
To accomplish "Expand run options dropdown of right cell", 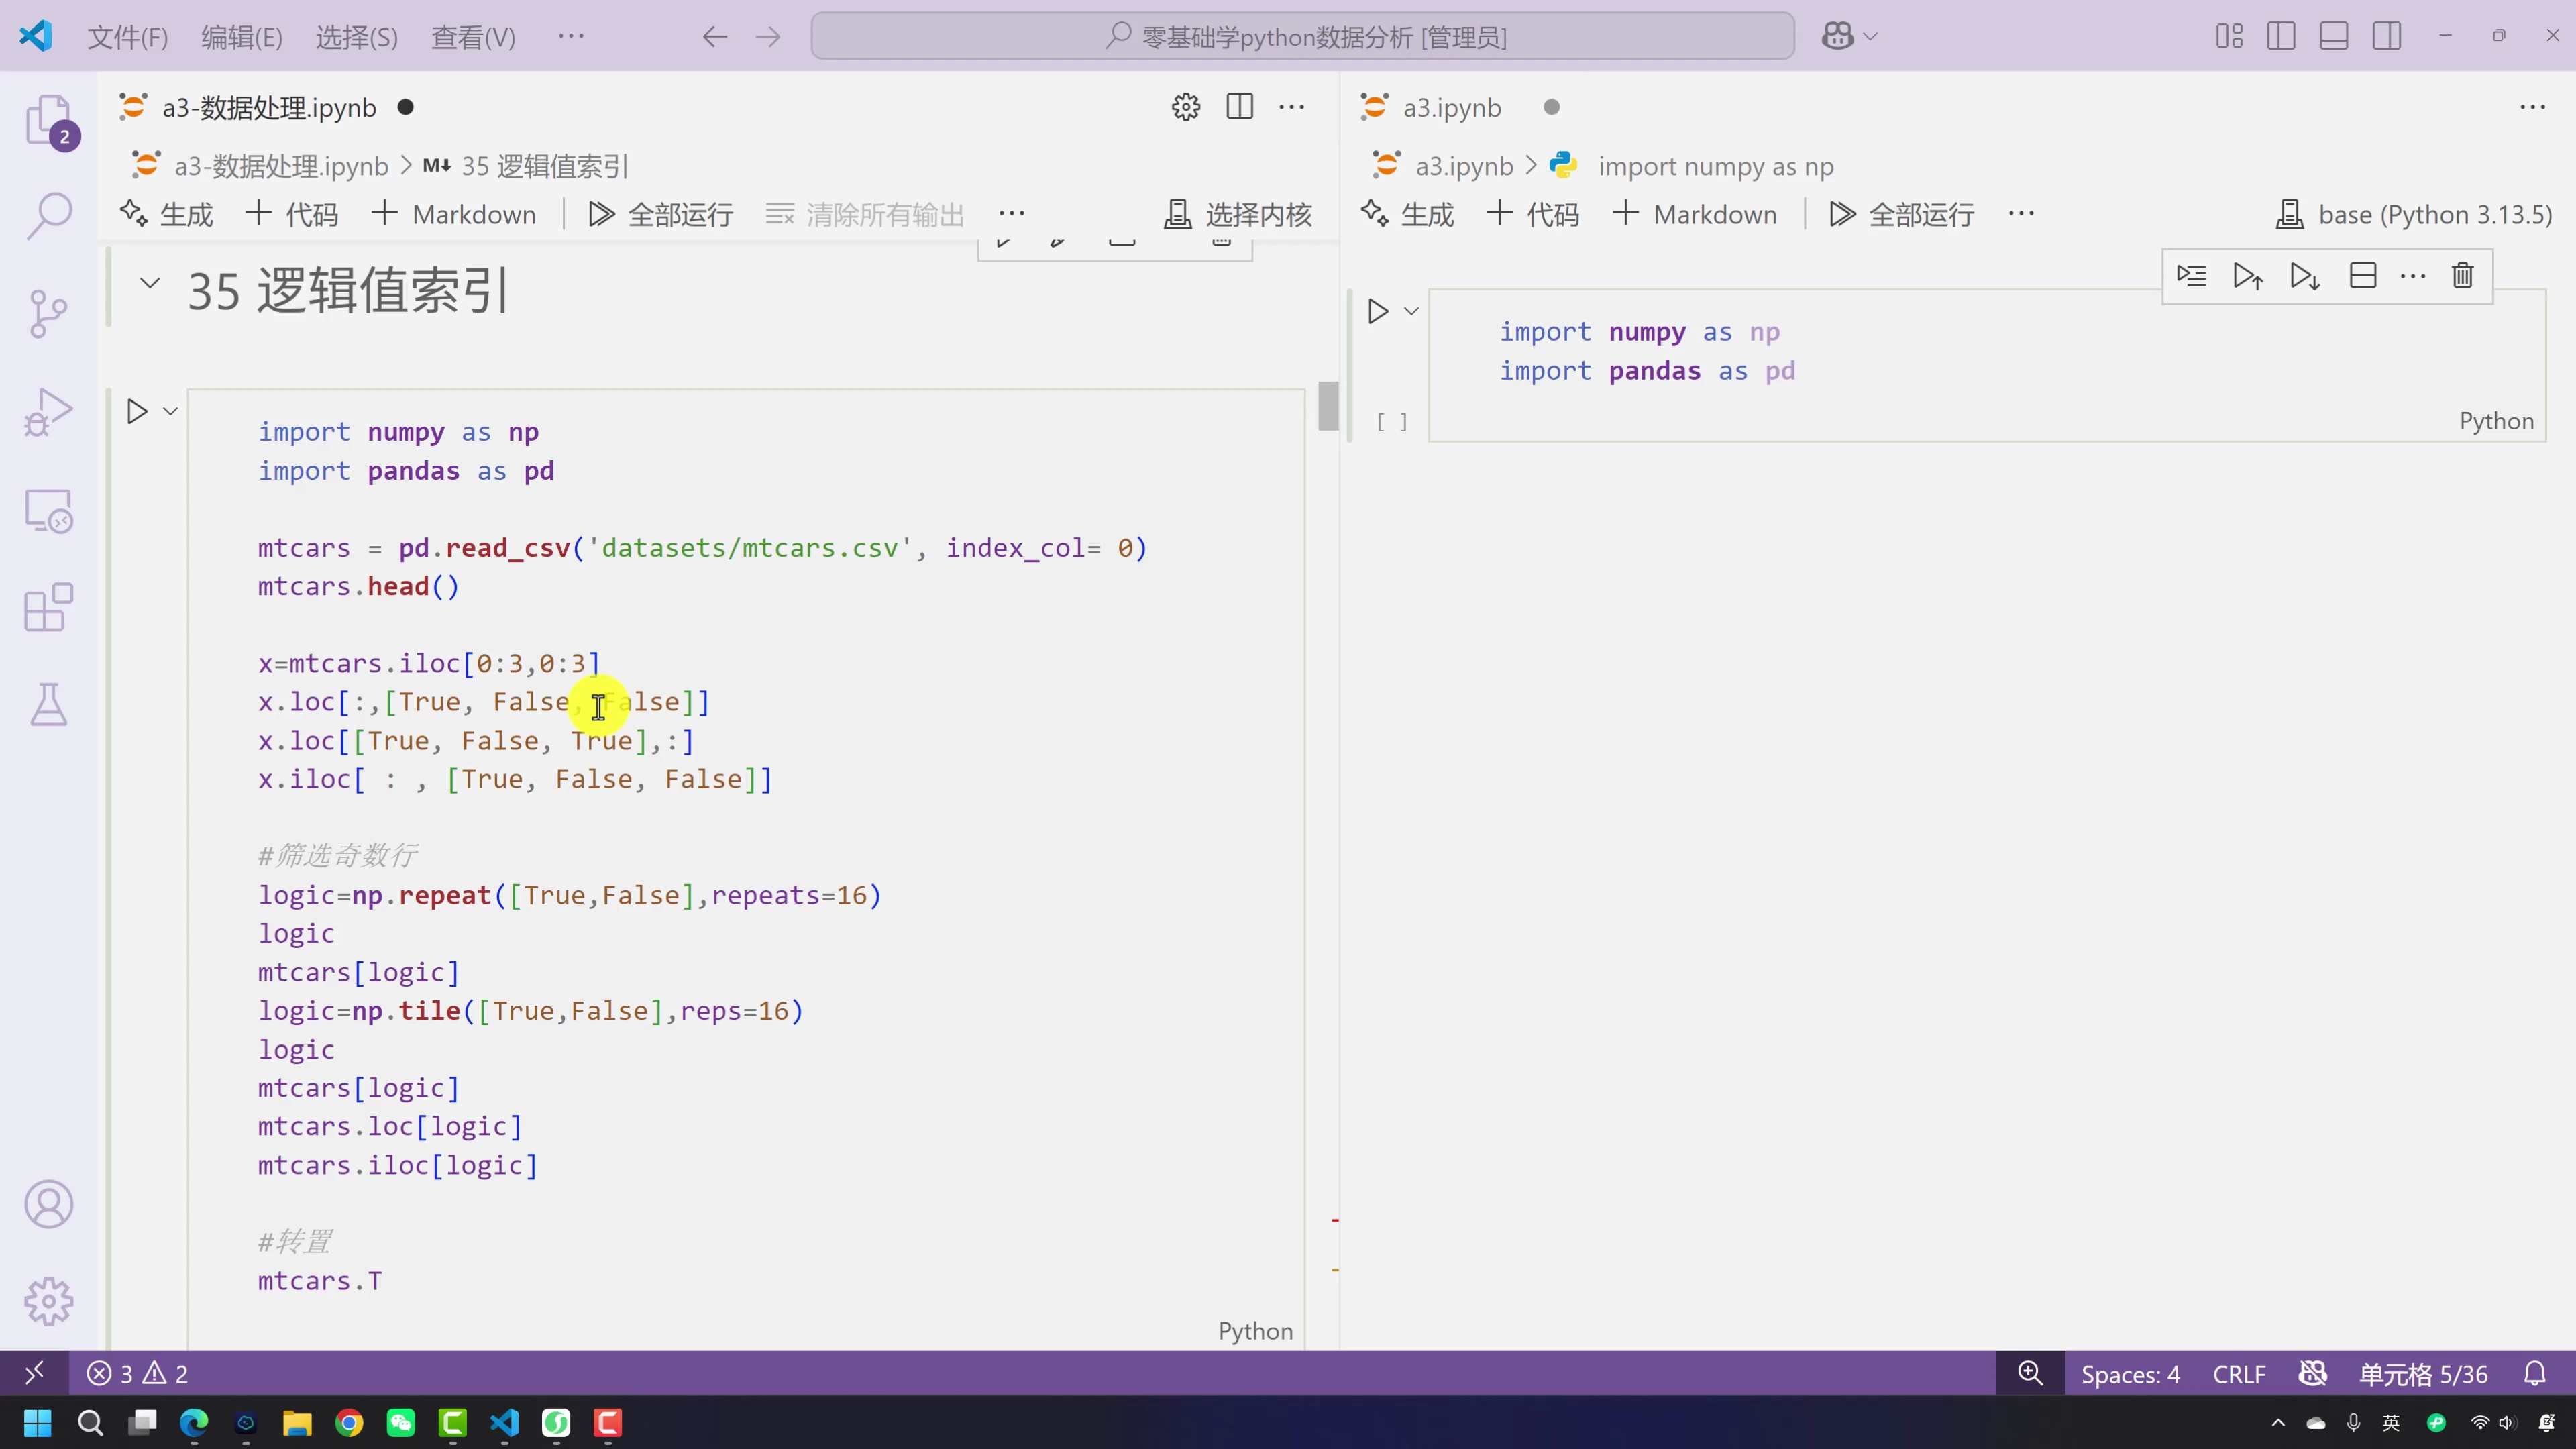I will coord(1412,311).
